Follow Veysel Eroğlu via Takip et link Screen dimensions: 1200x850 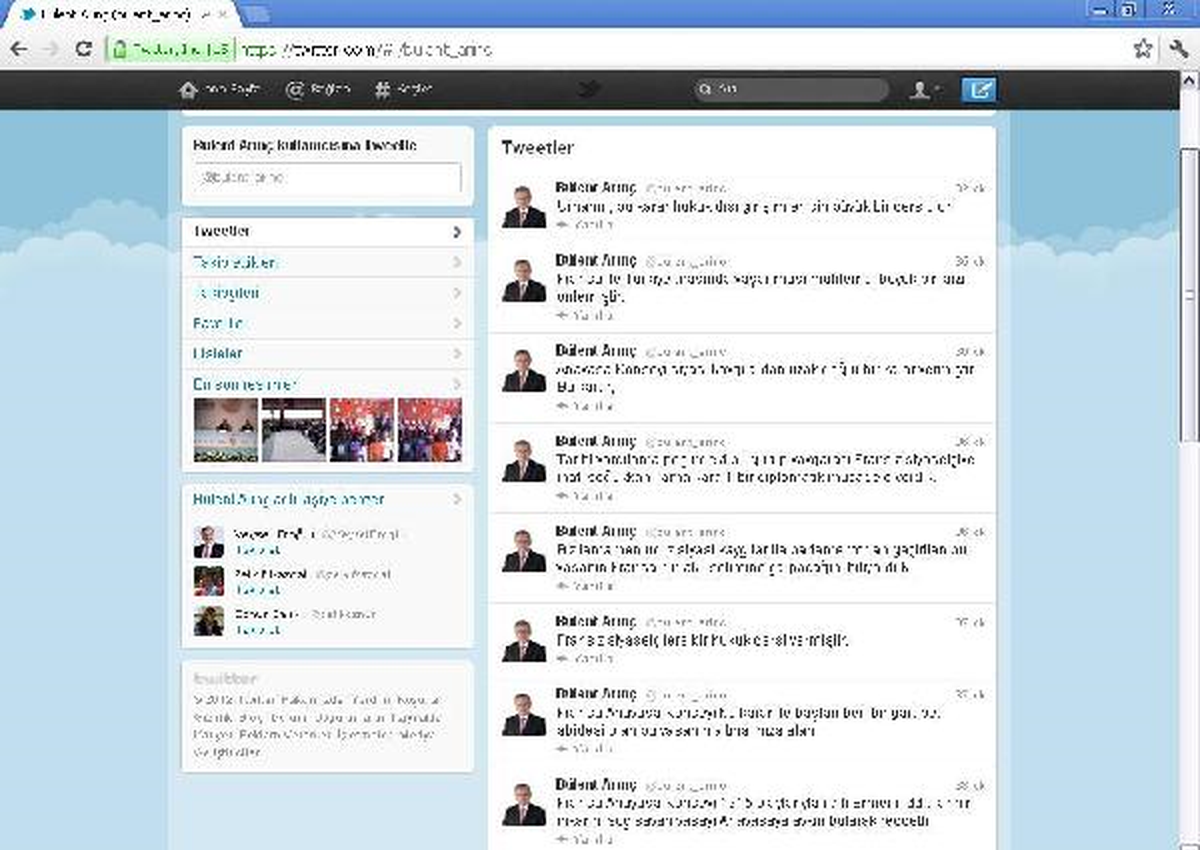point(258,551)
